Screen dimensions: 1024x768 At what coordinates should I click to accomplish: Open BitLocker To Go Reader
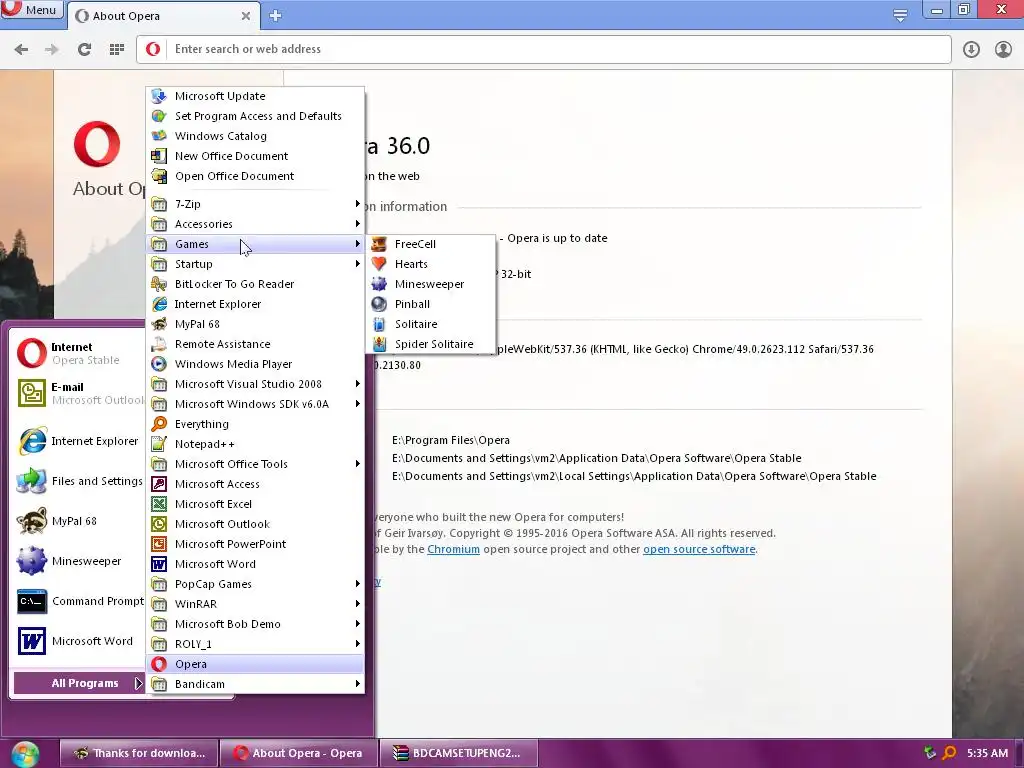[x=255, y=284]
